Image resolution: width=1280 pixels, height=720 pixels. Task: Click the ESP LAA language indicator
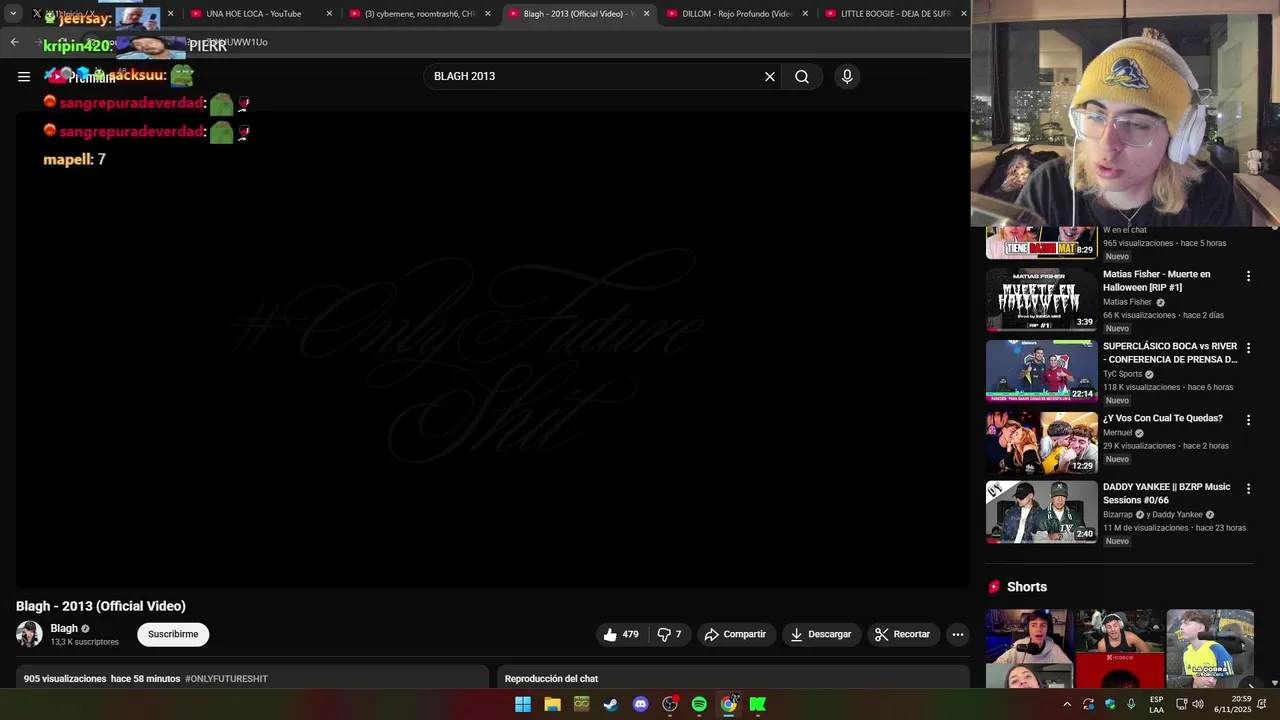coord(1157,704)
